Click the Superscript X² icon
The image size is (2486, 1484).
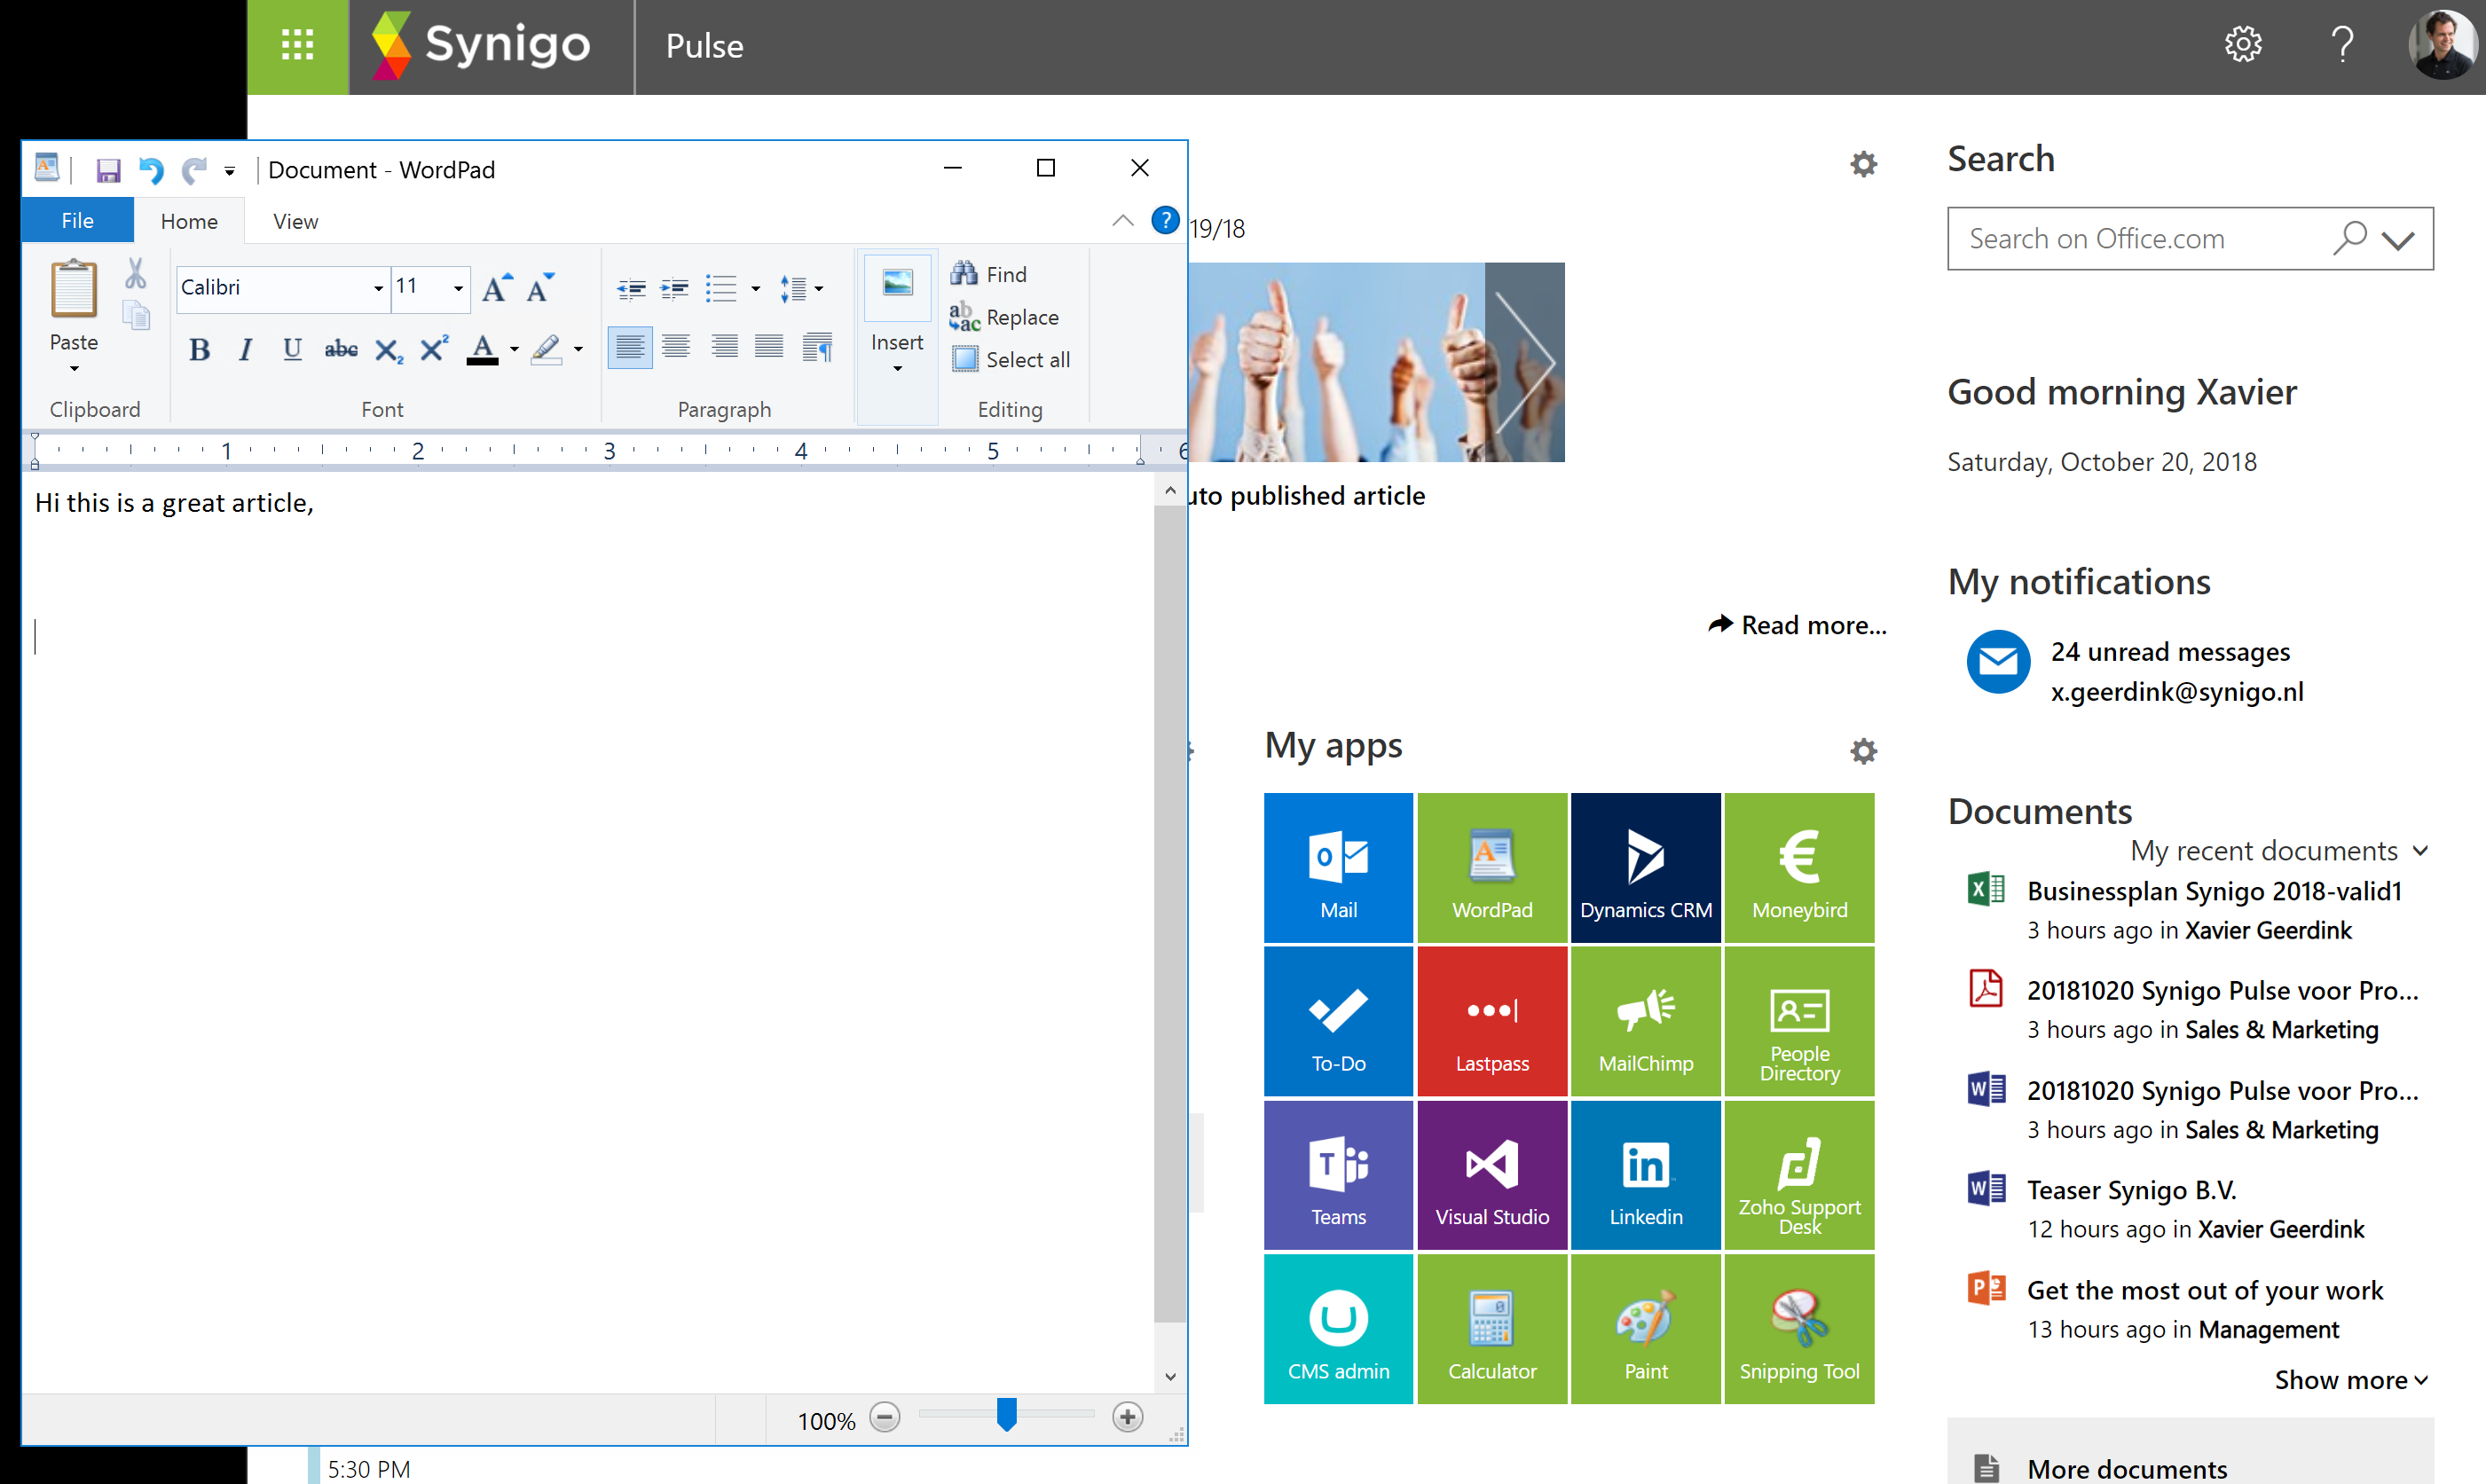tap(434, 349)
